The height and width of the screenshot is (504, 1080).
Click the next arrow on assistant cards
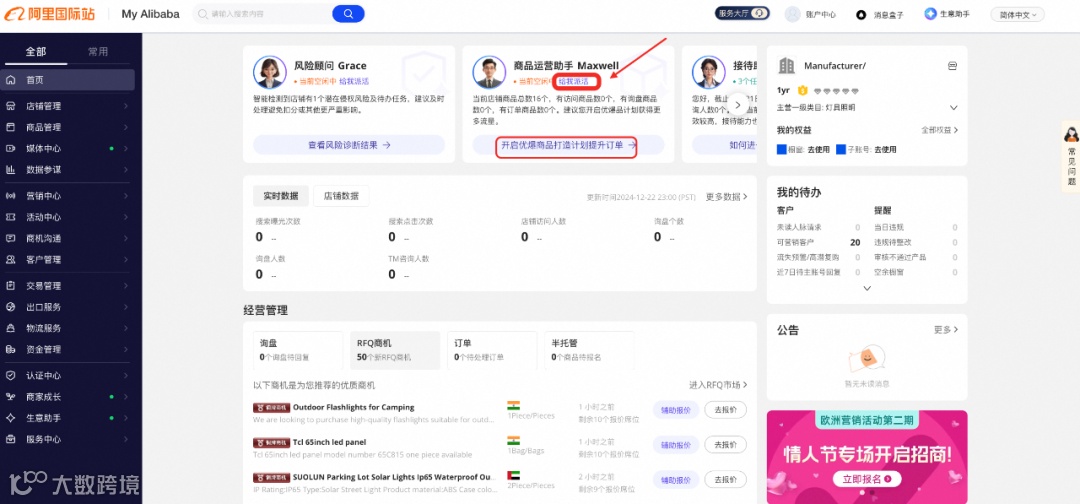(738, 105)
